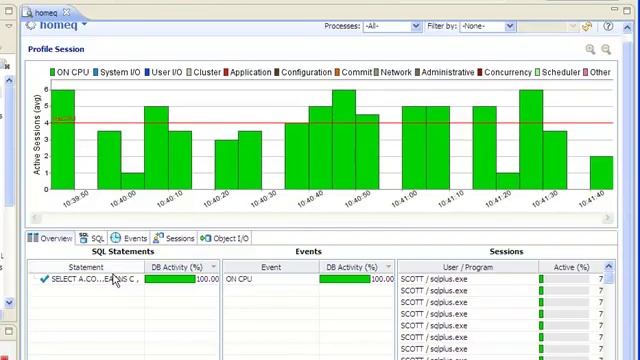Sort by the User / Program header
This screenshot has width=640, height=360.
point(468,267)
